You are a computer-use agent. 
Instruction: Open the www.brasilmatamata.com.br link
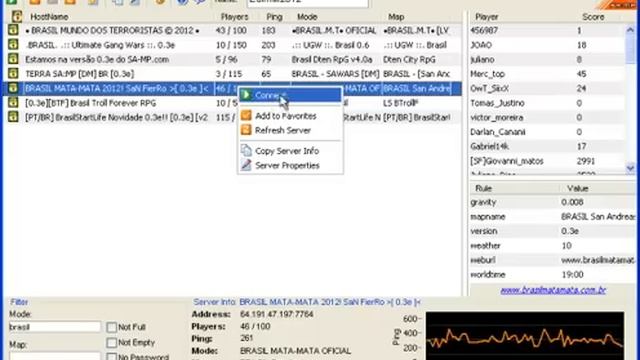click(553, 290)
